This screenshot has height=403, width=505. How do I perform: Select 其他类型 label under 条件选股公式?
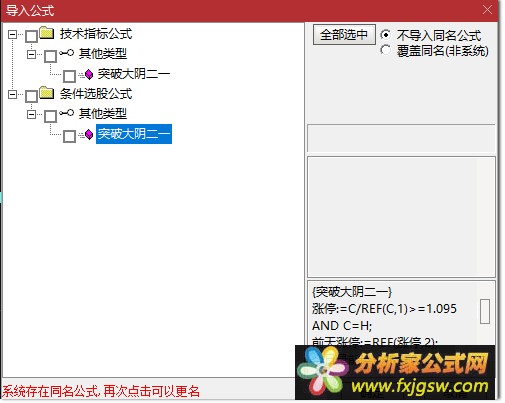(103, 114)
